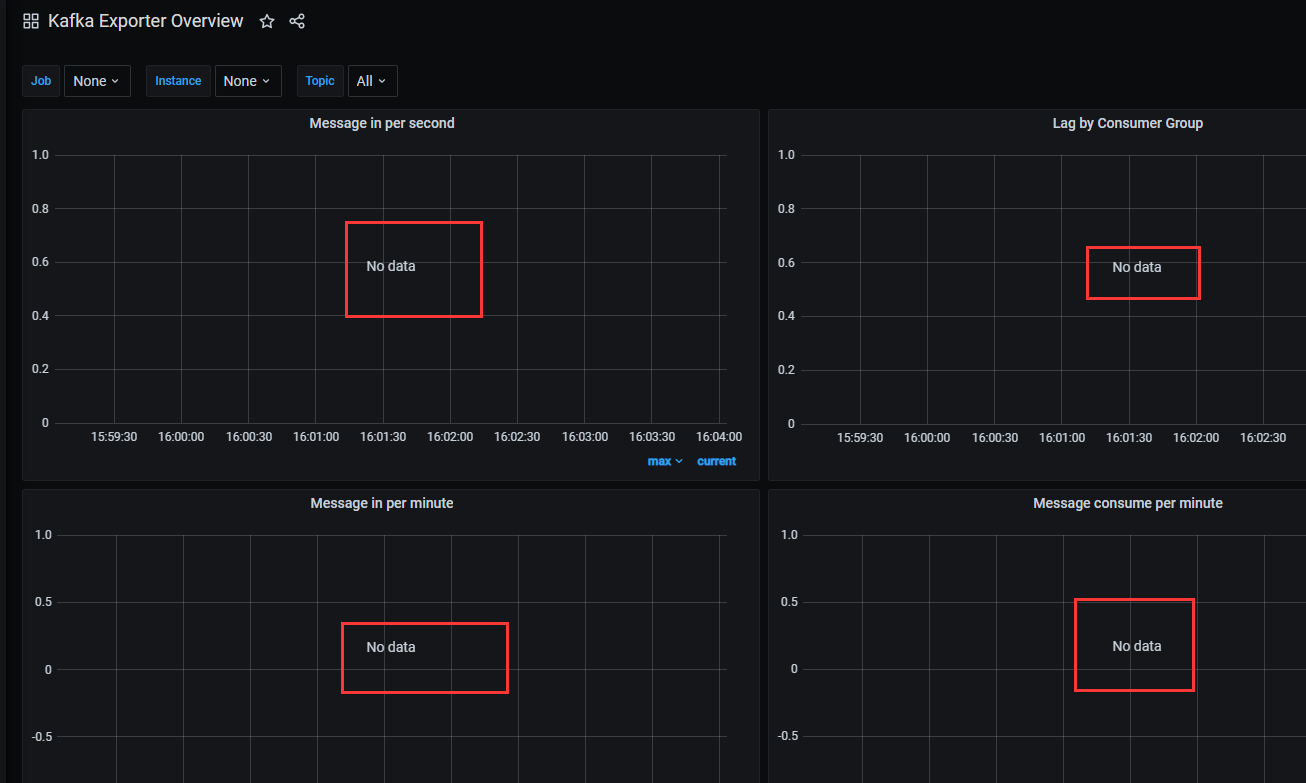Click No data in Message in per second
1306x783 pixels.
pos(391,266)
